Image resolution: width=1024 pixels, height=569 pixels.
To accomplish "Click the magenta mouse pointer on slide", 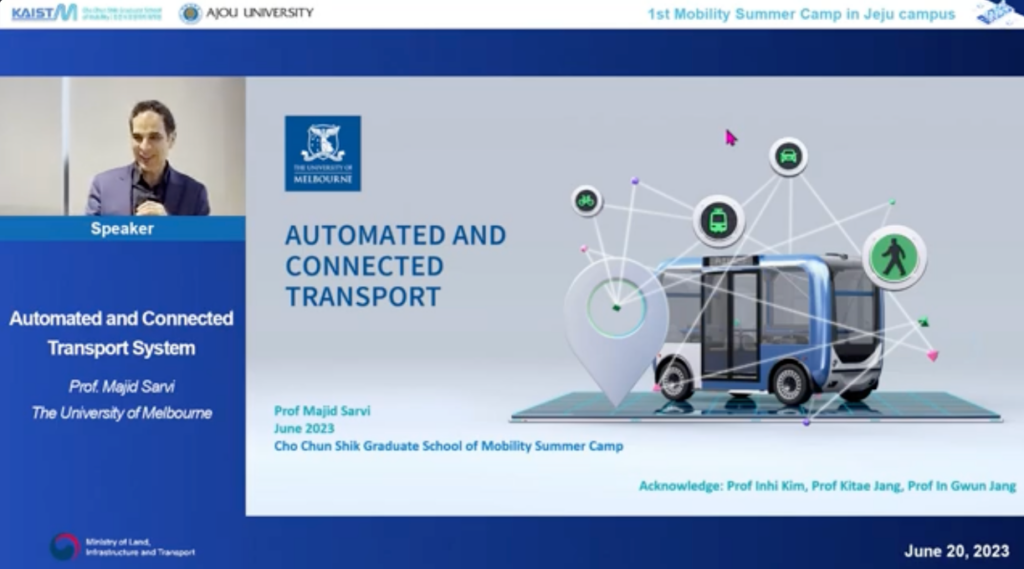I will [x=731, y=138].
